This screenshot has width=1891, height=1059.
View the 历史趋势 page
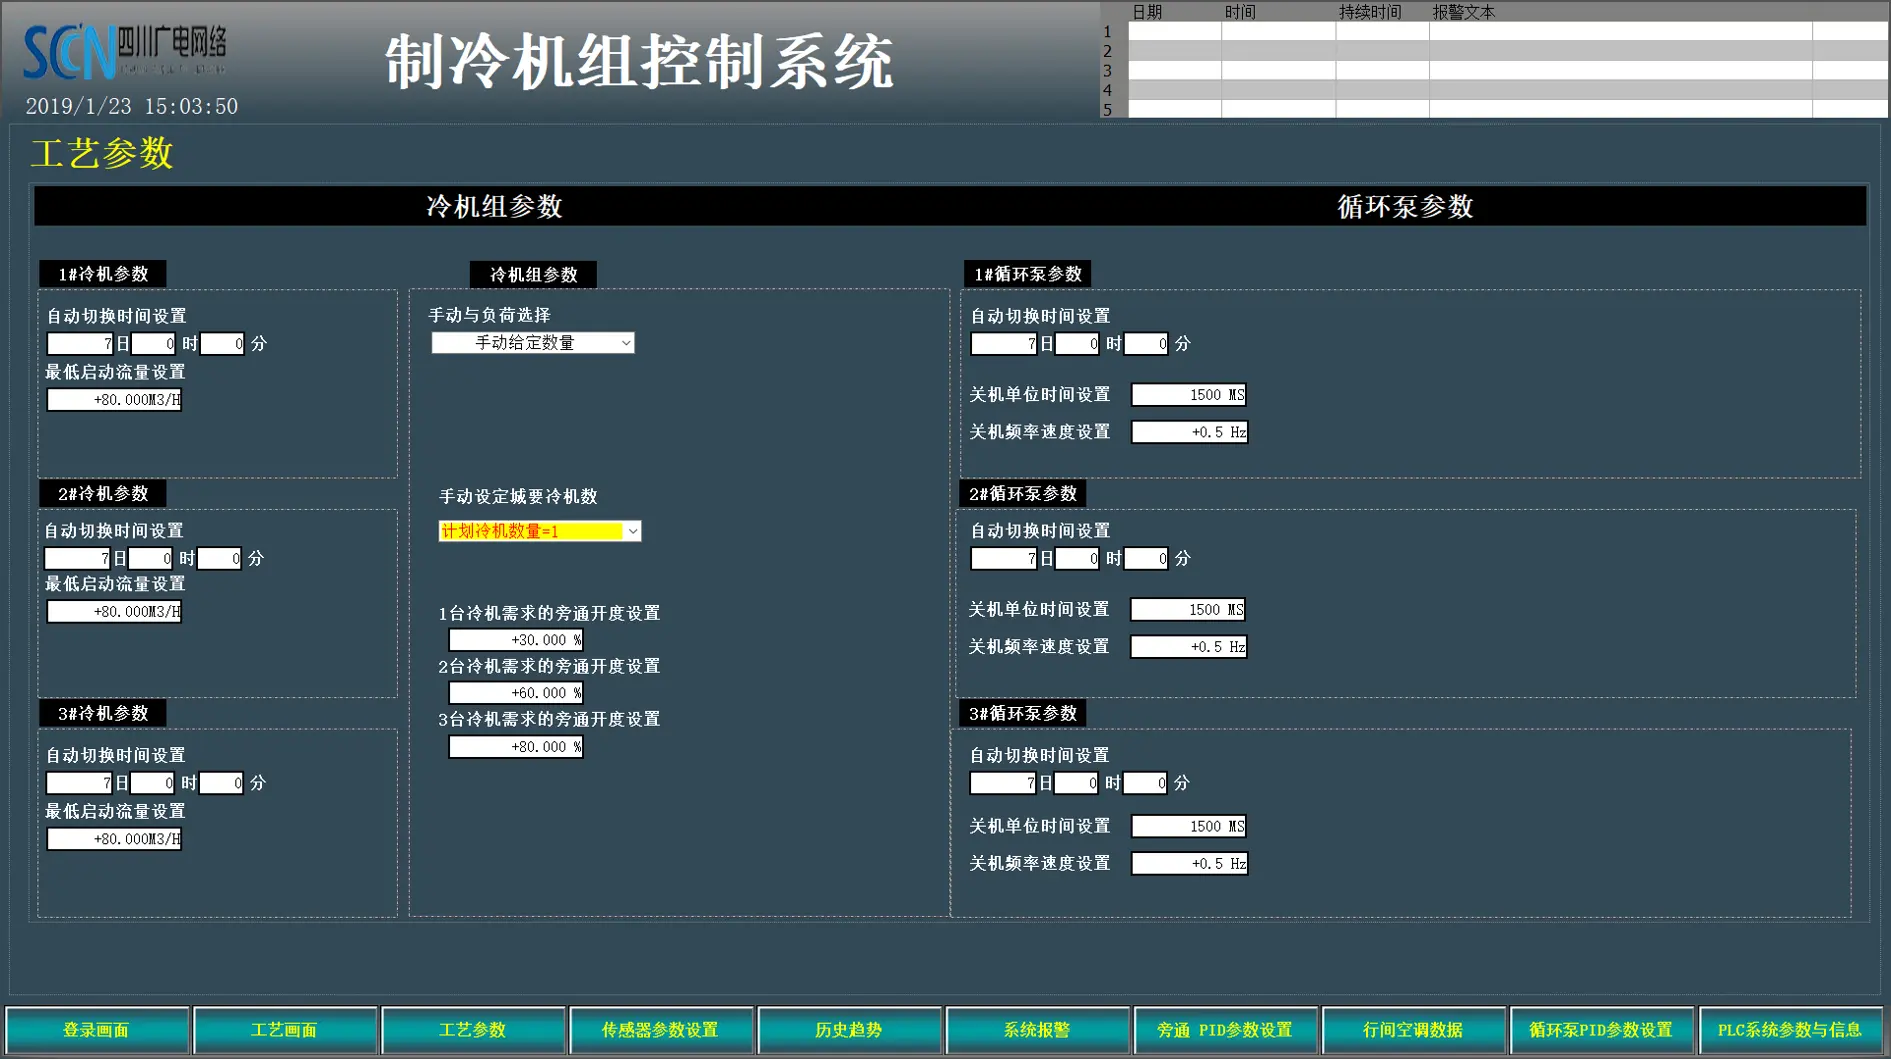pos(849,1030)
